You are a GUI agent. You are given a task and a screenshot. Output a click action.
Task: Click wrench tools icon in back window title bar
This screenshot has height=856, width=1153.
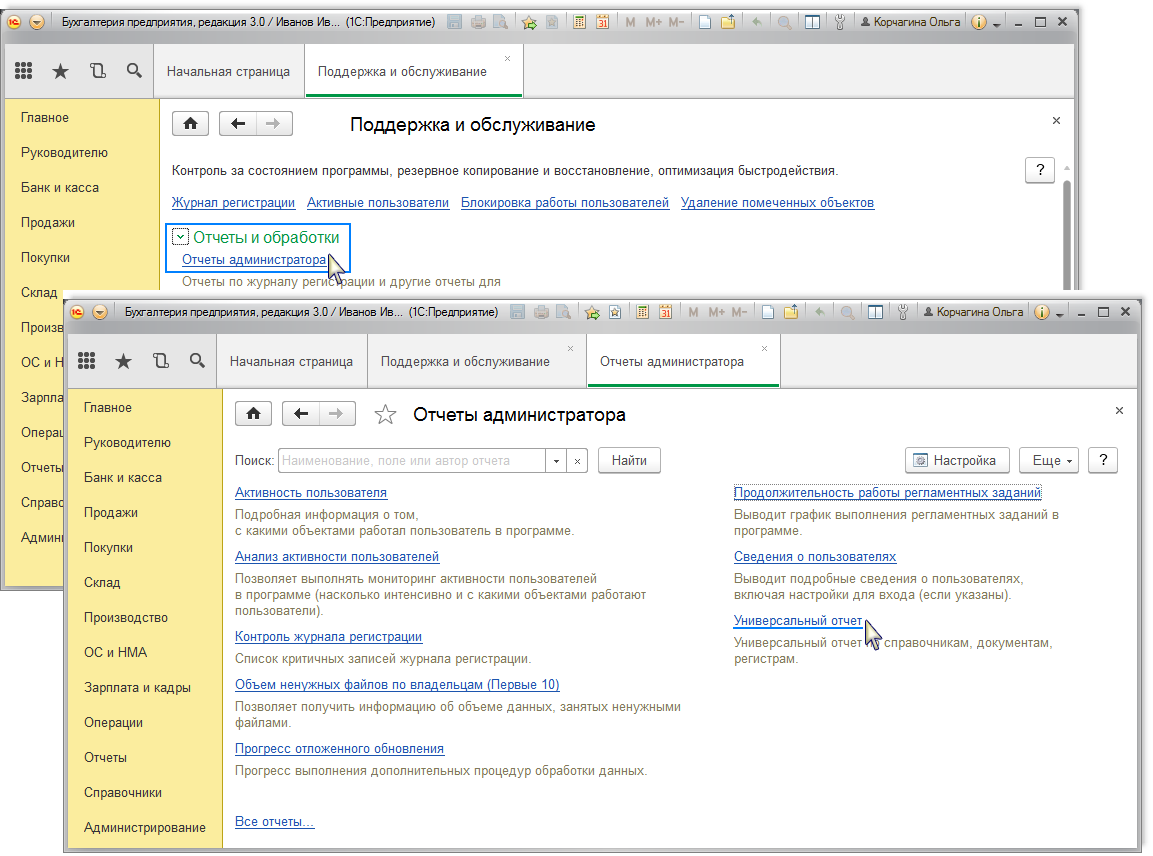tap(840, 22)
